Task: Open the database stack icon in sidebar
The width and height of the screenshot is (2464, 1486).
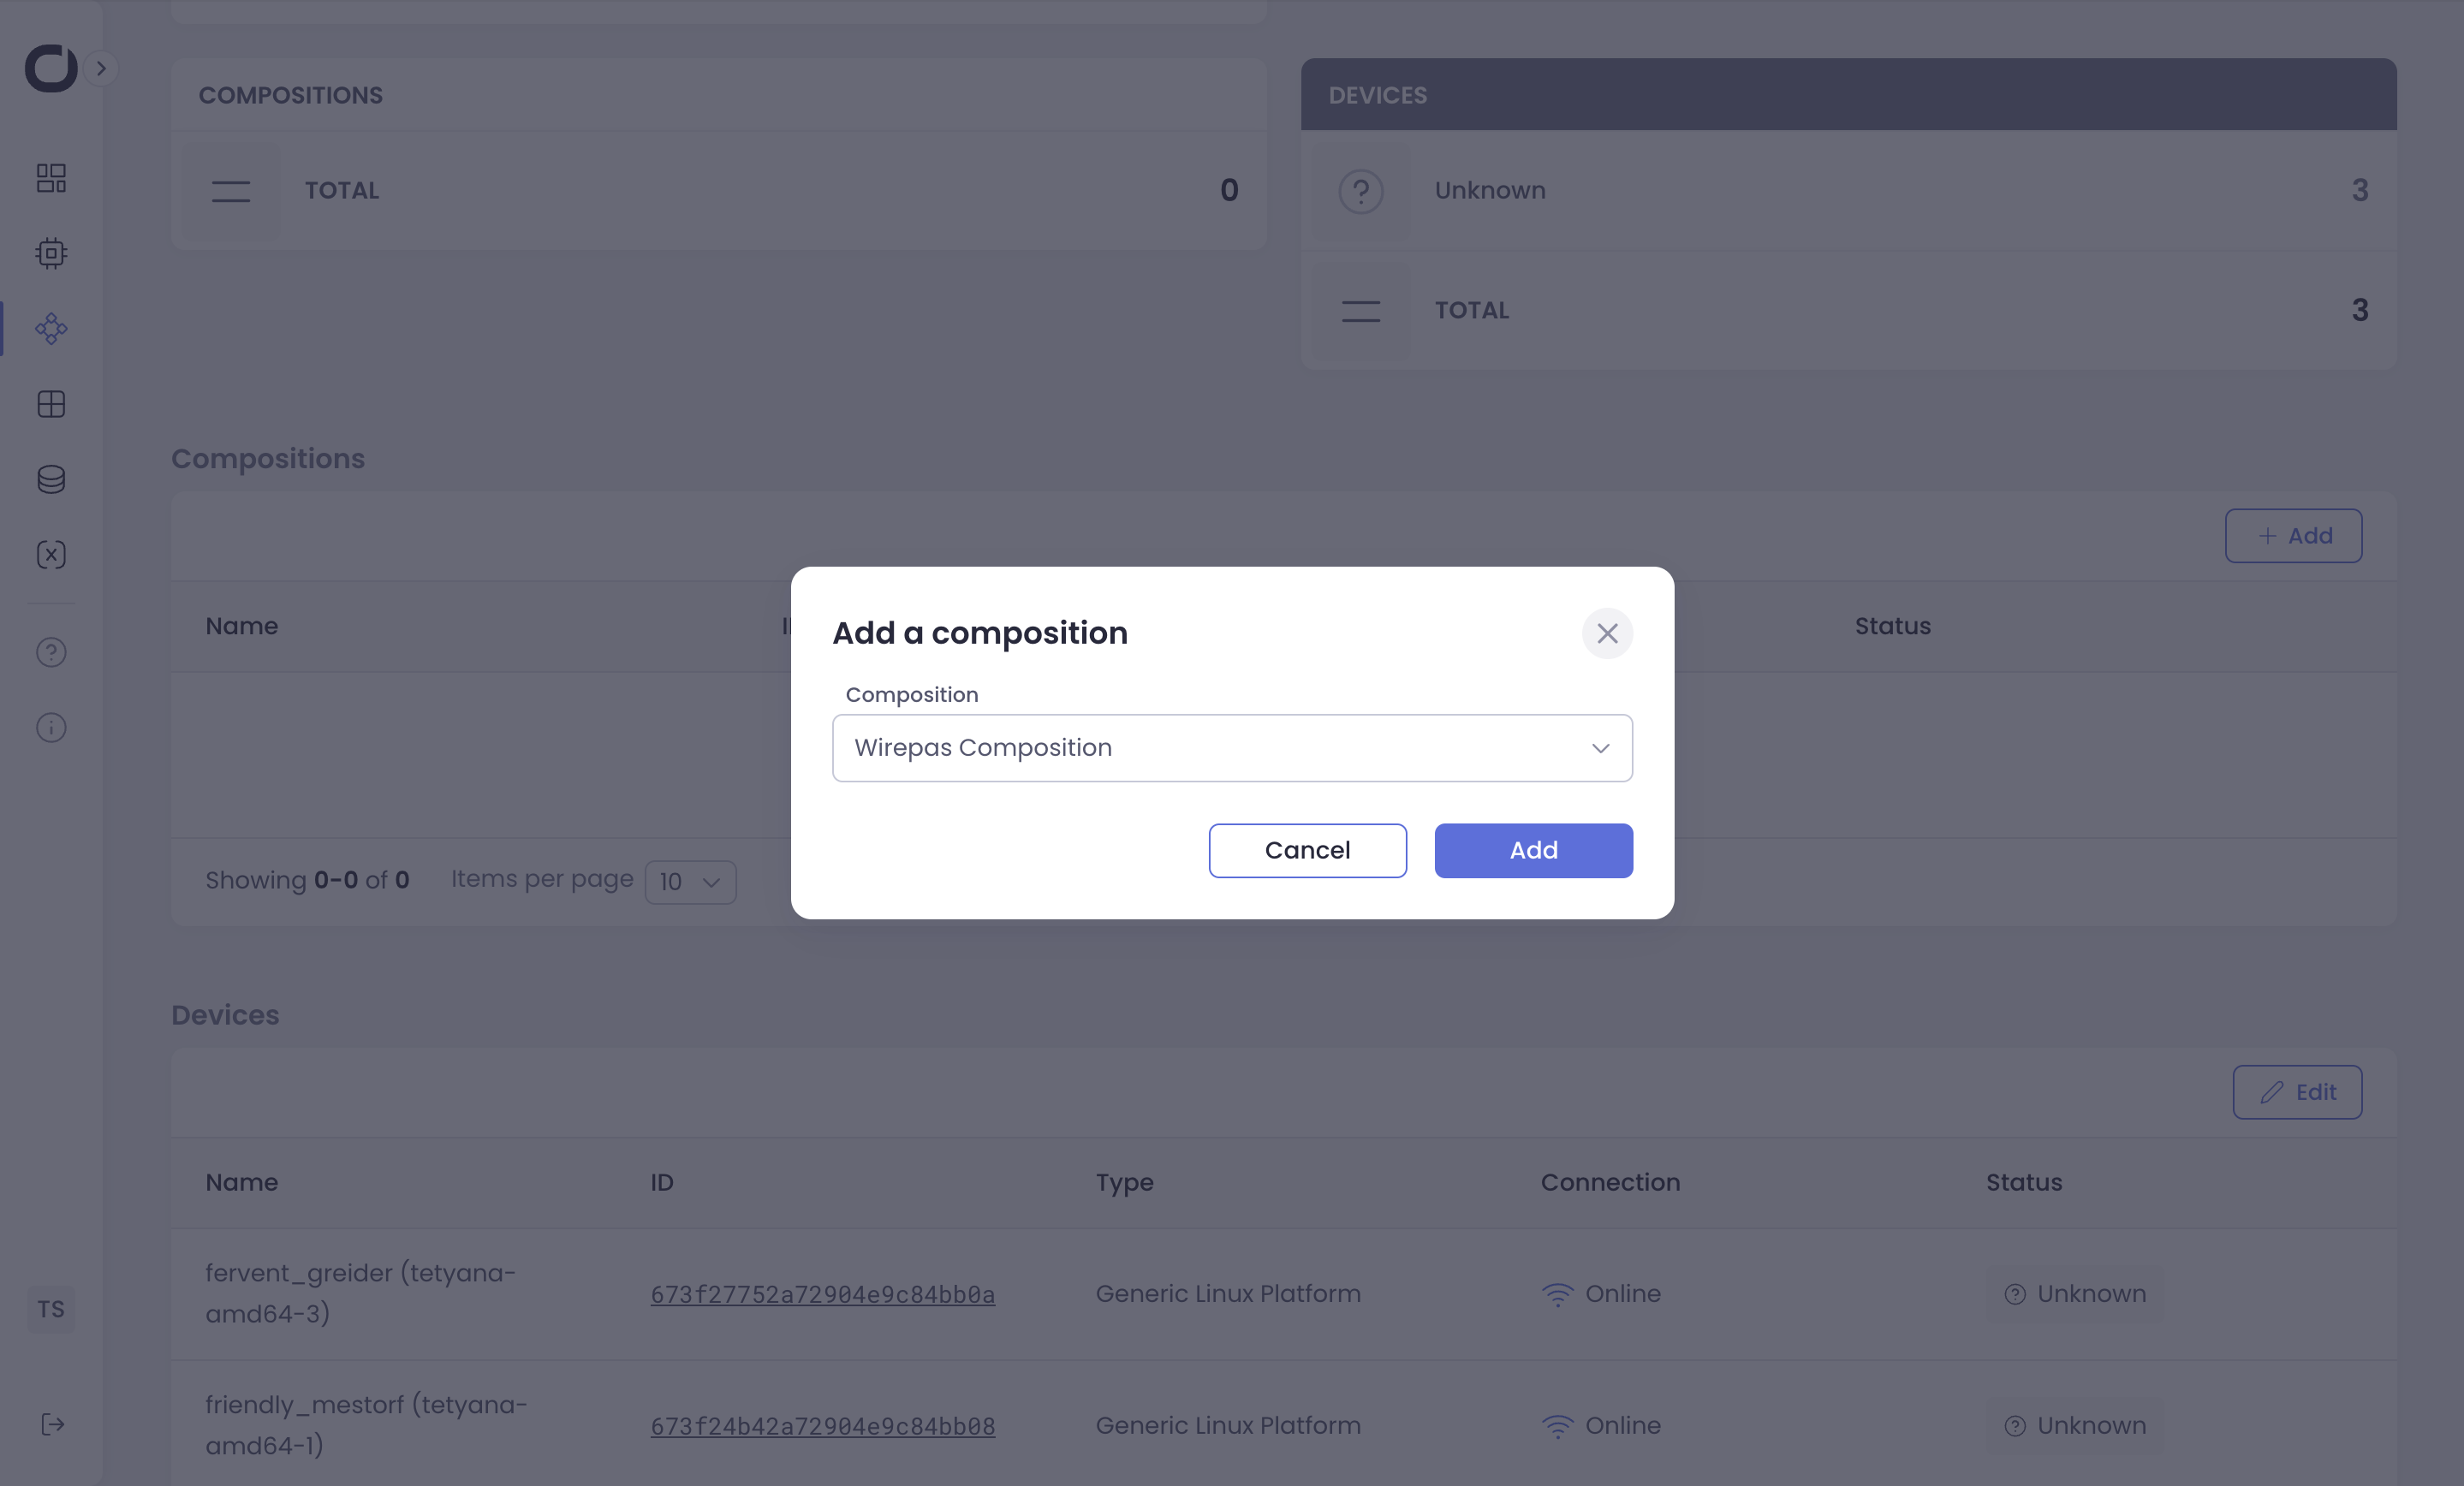Action: pos(51,480)
